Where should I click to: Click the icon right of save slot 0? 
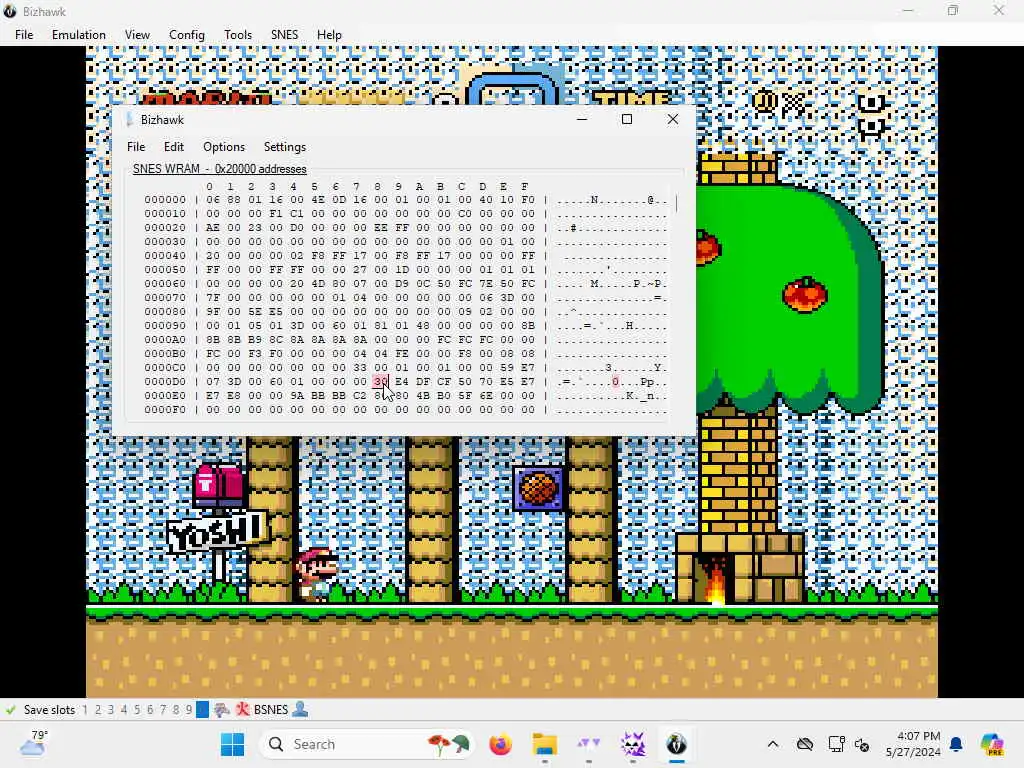pos(222,710)
